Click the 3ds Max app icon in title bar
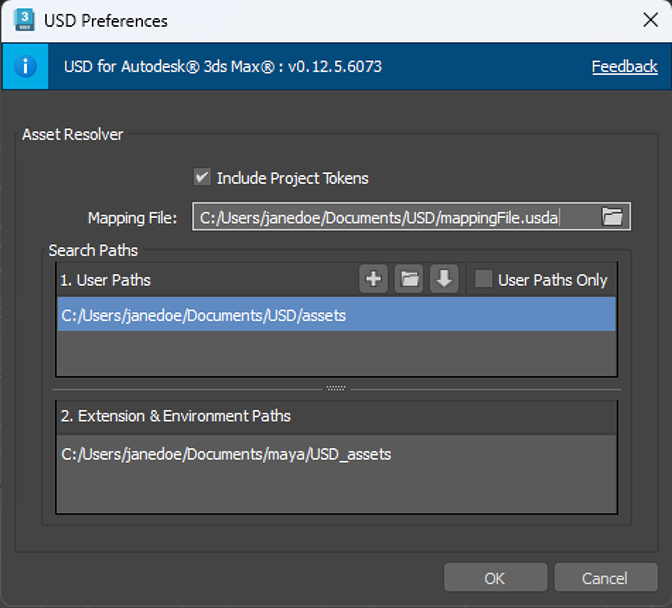The image size is (672, 608). 24,20
